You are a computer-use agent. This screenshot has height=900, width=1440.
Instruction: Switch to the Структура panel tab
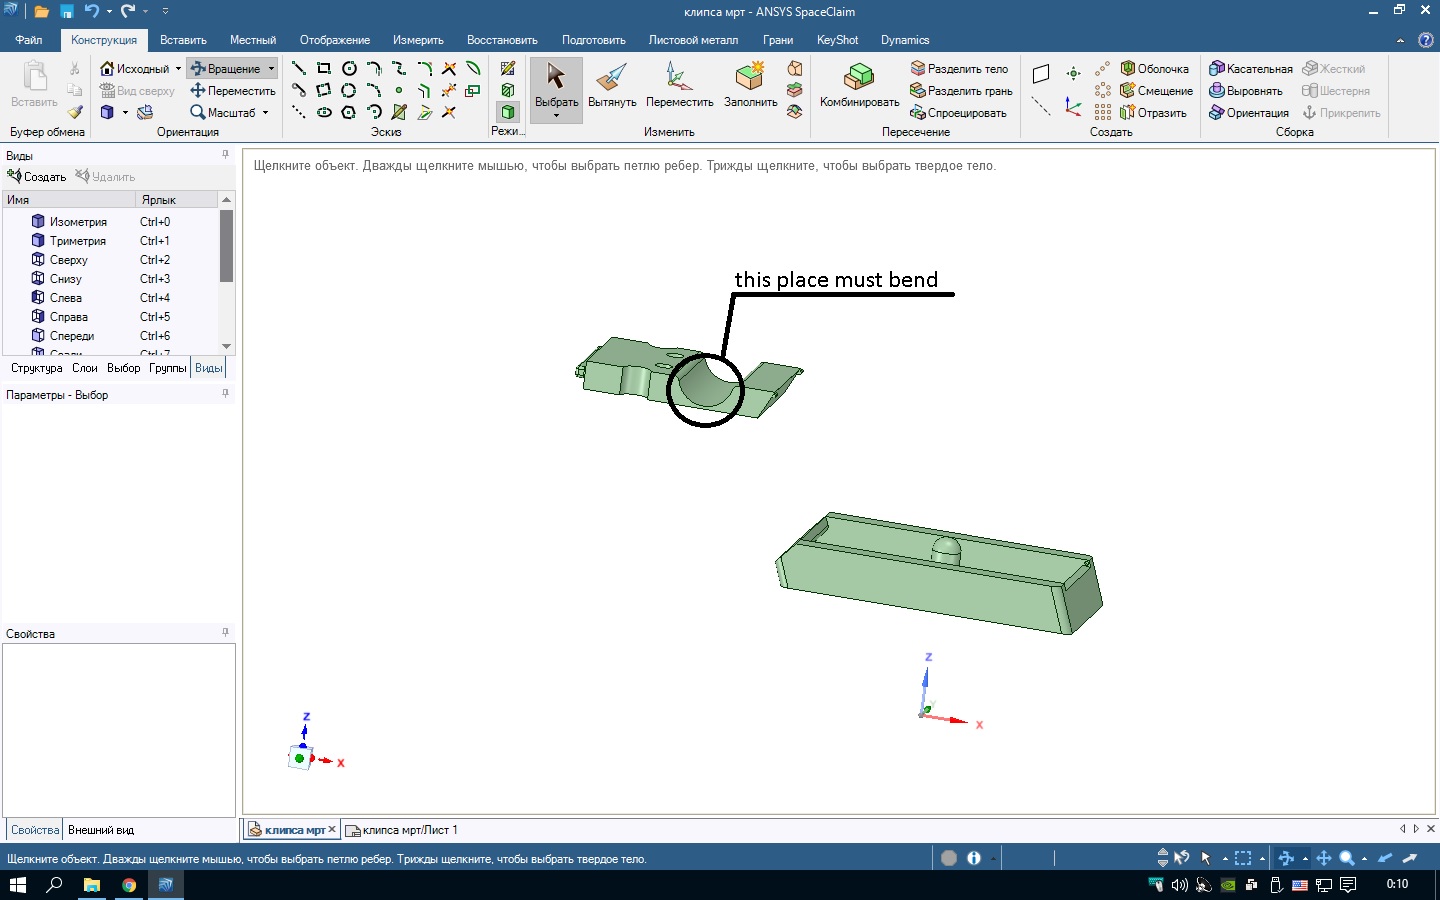pyautogui.click(x=37, y=368)
